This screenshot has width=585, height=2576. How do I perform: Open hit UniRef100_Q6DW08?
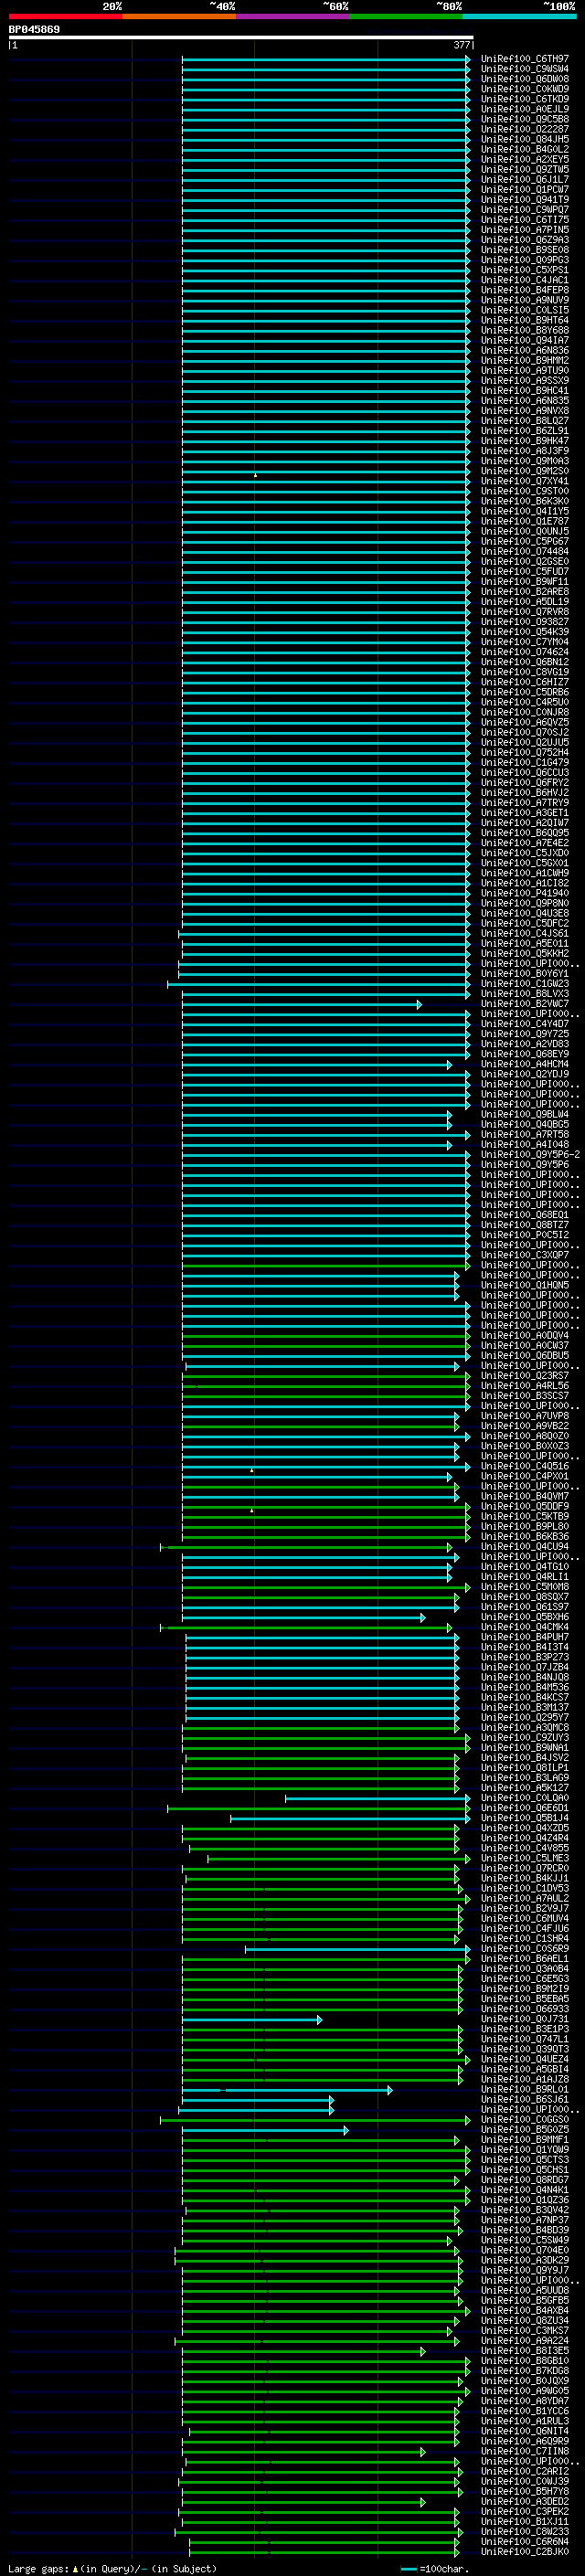(x=524, y=79)
